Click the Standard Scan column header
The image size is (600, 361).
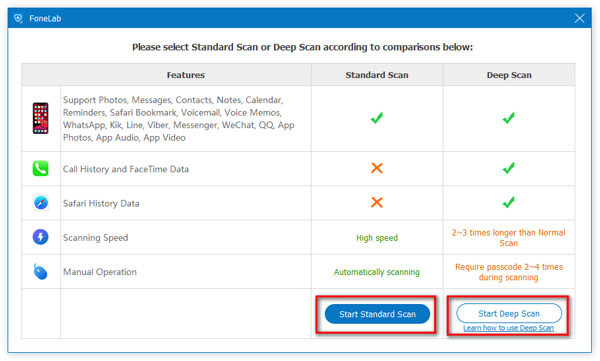tap(377, 75)
